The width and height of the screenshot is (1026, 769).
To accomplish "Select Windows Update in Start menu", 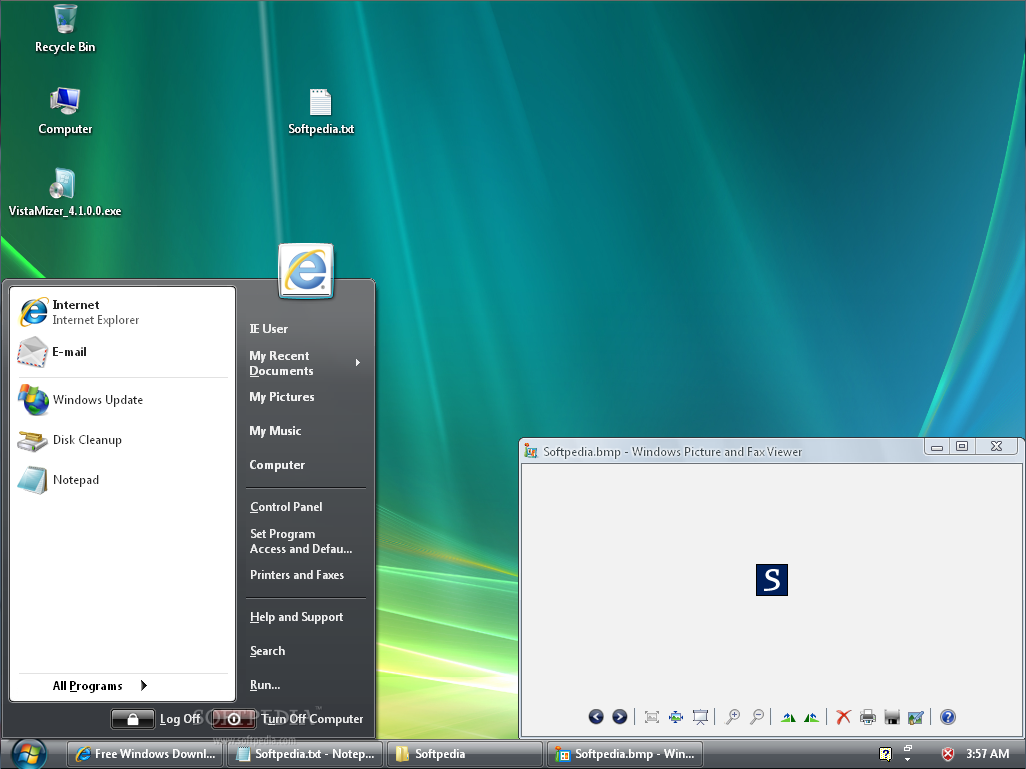I will 97,400.
